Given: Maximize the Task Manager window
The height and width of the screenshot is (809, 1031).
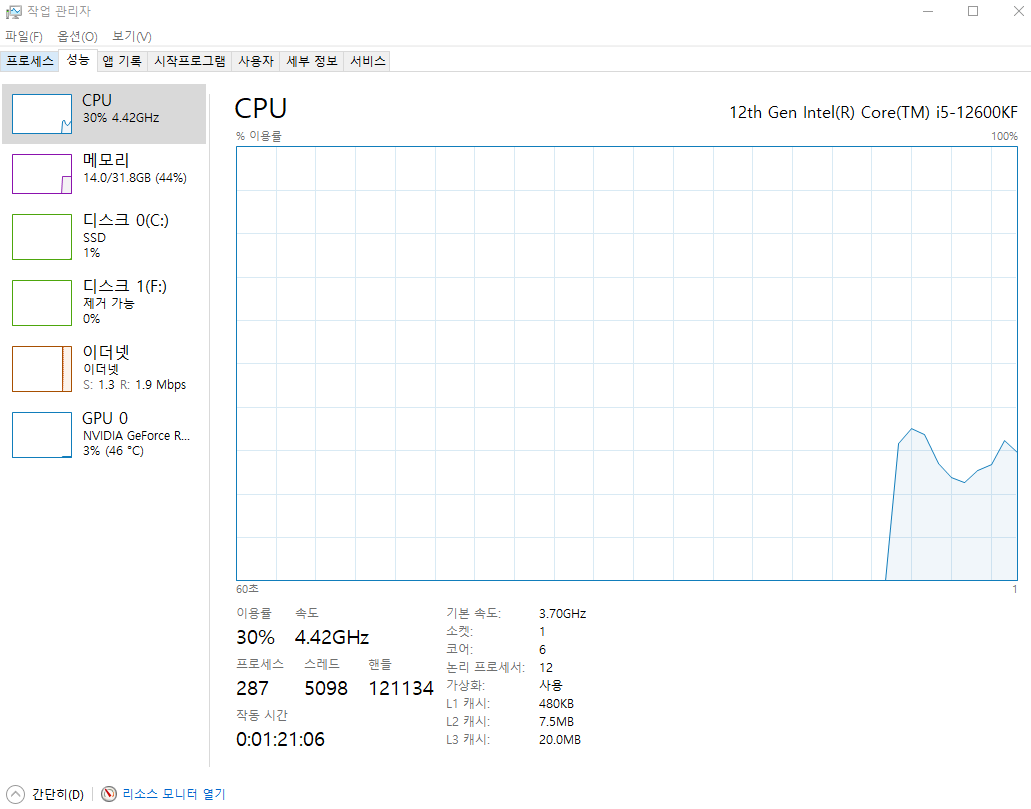Looking at the screenshot, I should pyautogui.click(x=973, y=11).
